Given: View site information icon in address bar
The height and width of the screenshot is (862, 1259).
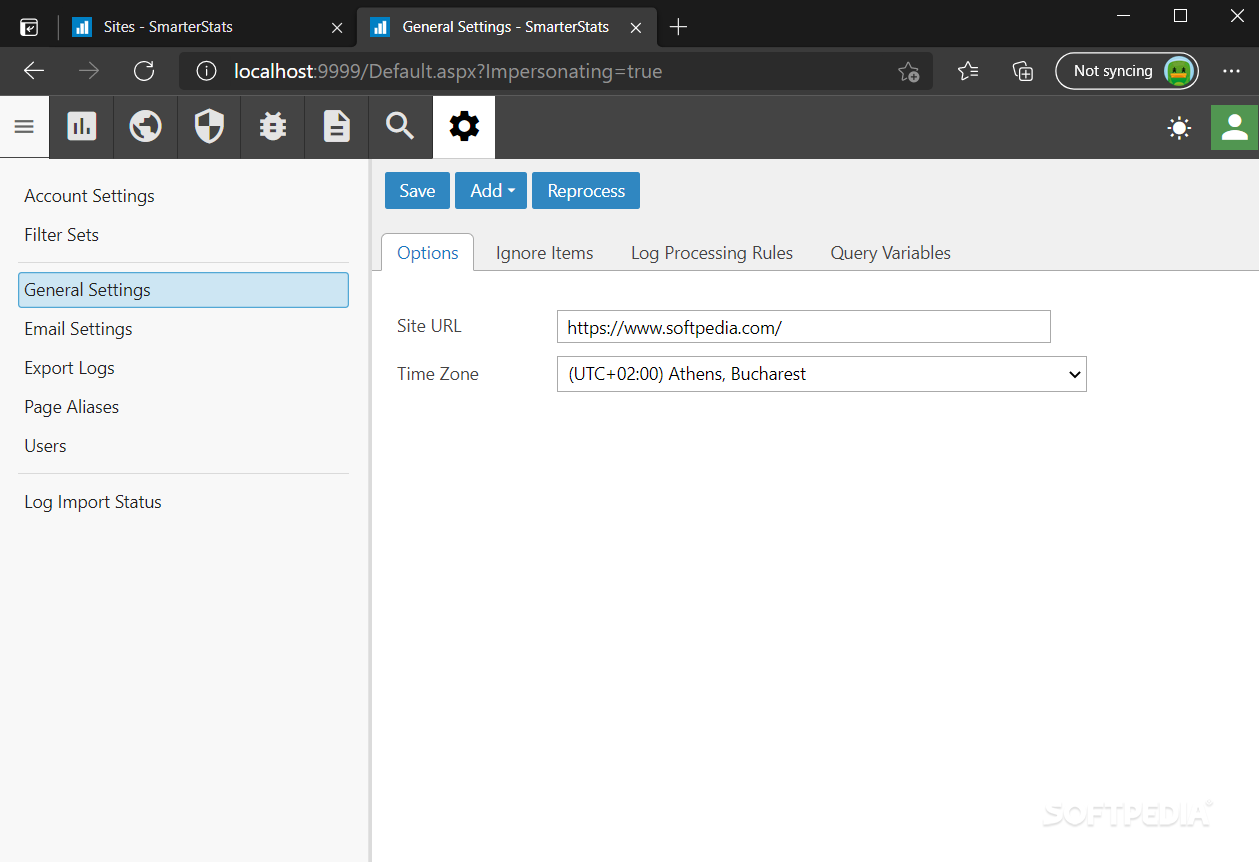Looking at the screenshot, I should [207, 71].
